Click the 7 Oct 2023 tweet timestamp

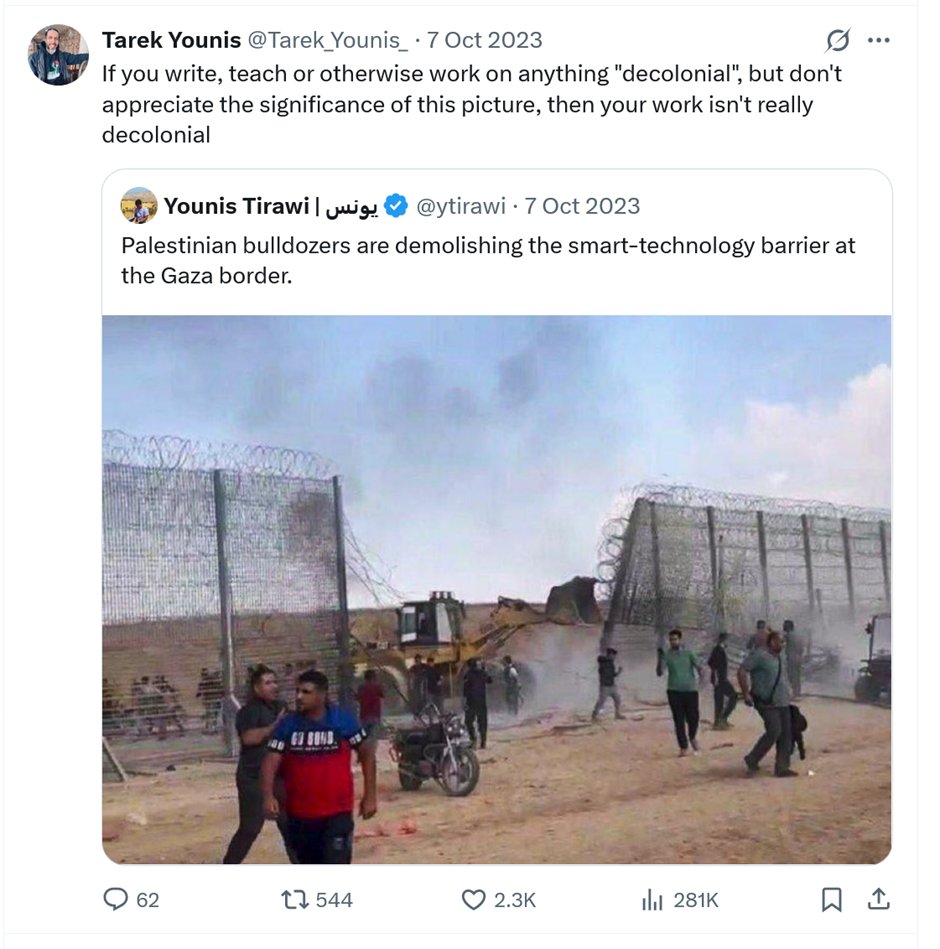click(484, 40)
